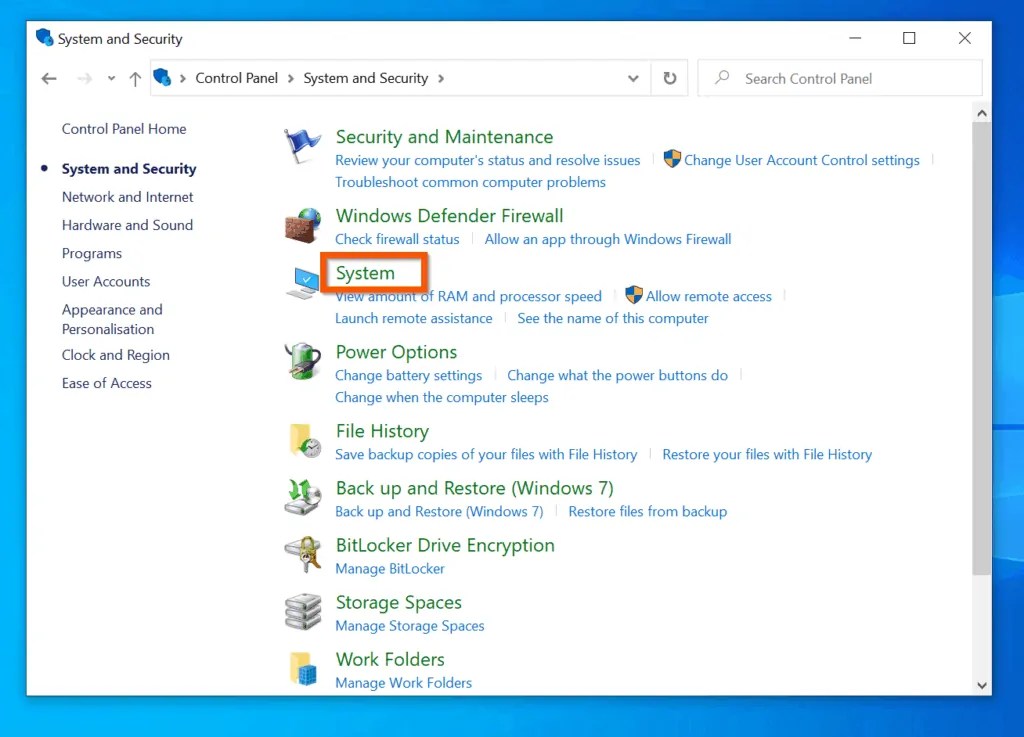Open the recent locations chevron near Back button
Viewport: 1024px width, 737px height.
pos(110,78)
